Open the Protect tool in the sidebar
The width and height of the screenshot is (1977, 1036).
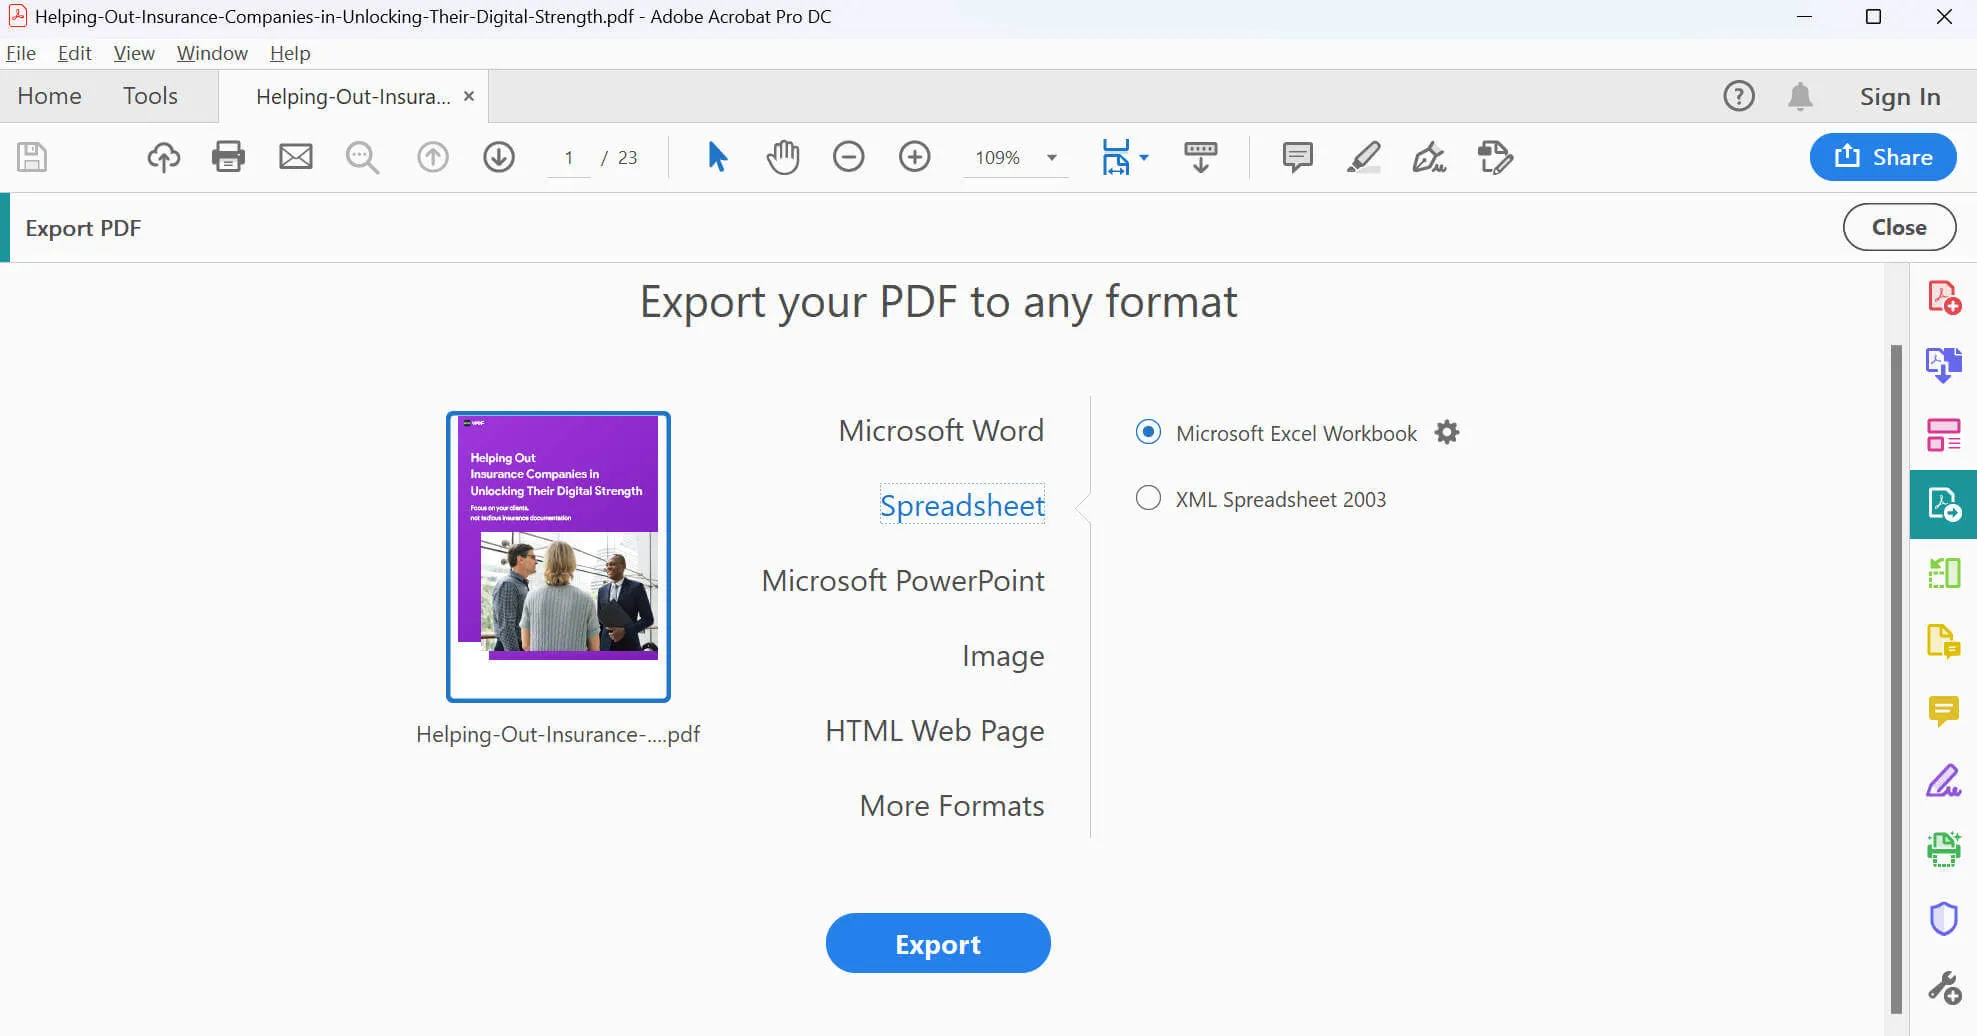pyautogui.click(x=1944, y=918)
